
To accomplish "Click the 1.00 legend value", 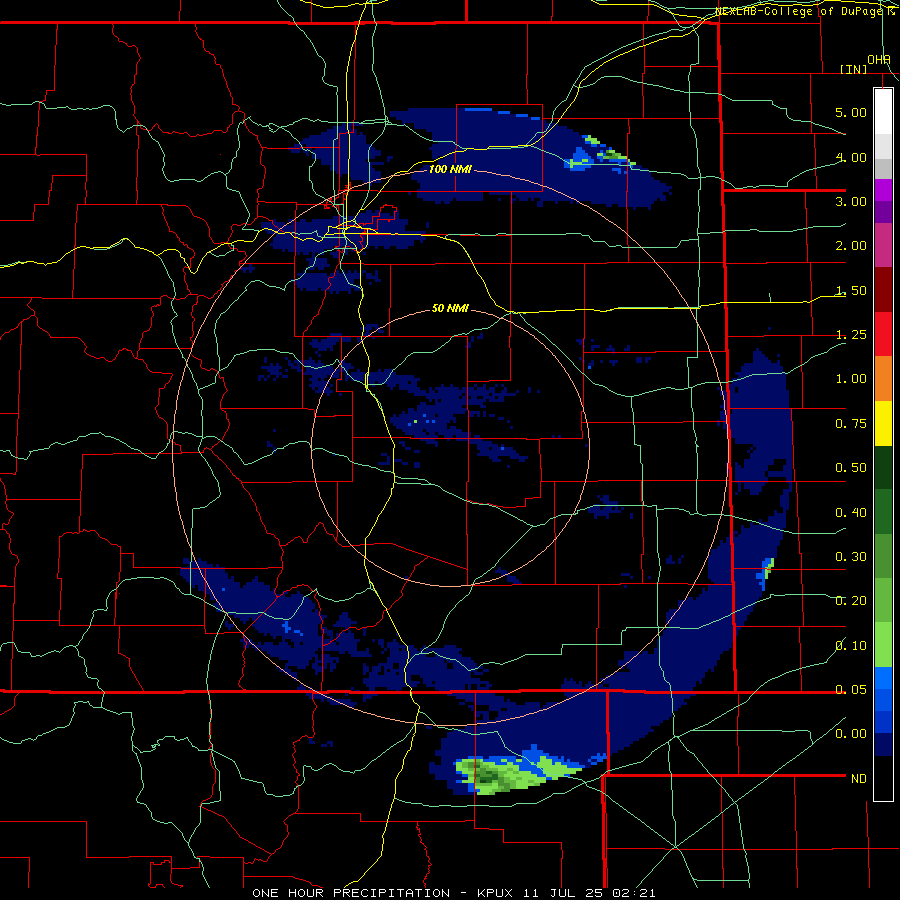I will tap(851, 379).
